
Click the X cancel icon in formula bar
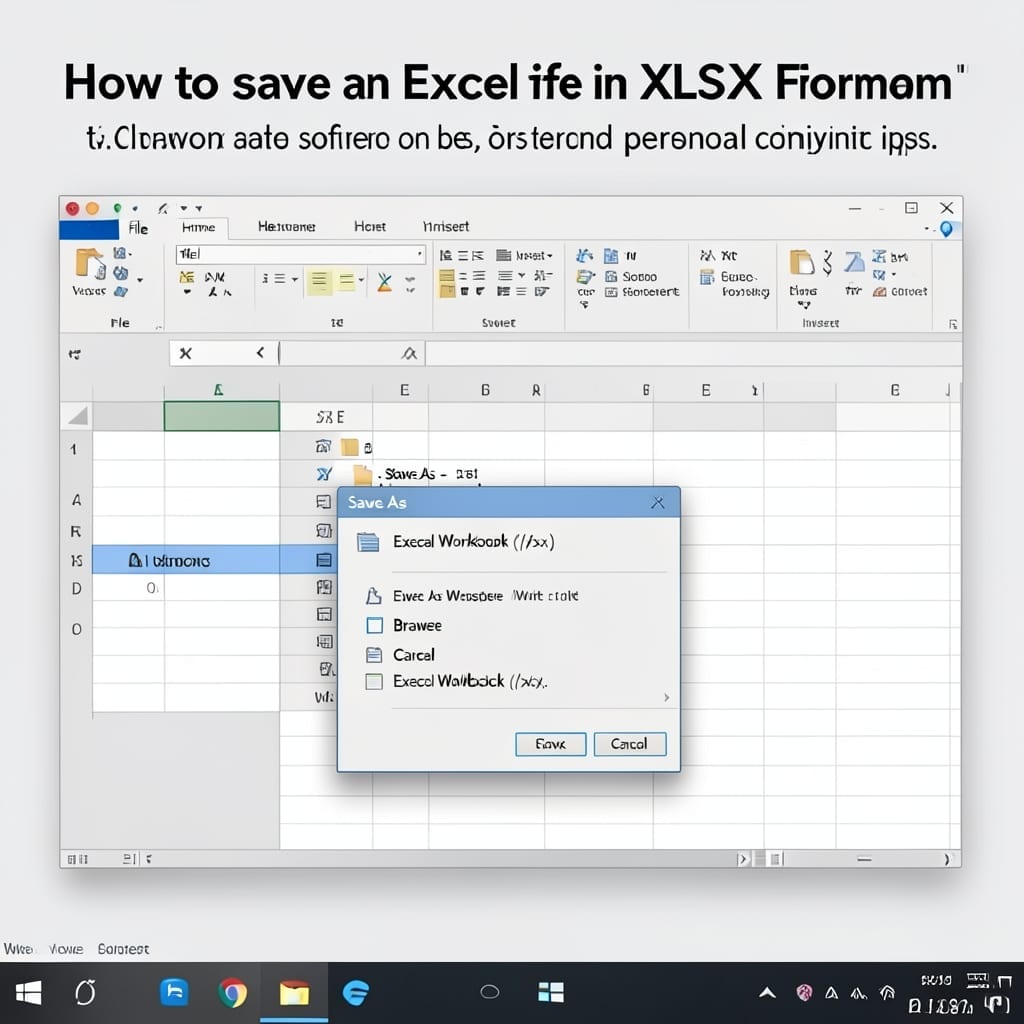[185, 353]
